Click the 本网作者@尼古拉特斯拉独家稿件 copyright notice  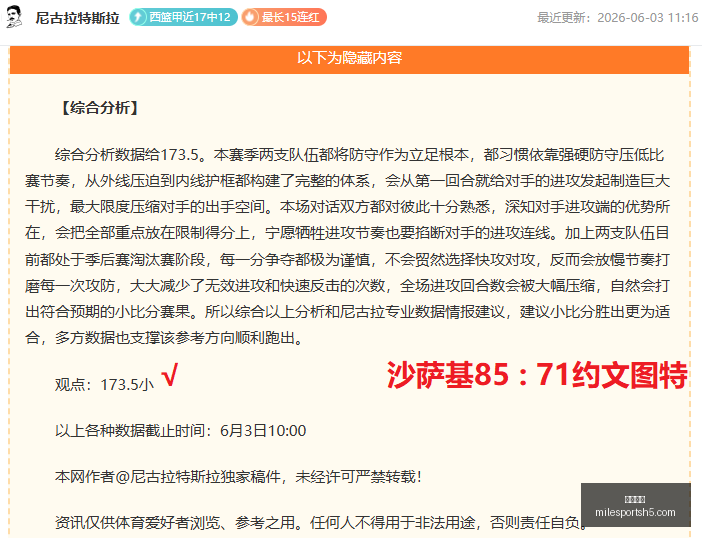238,477
